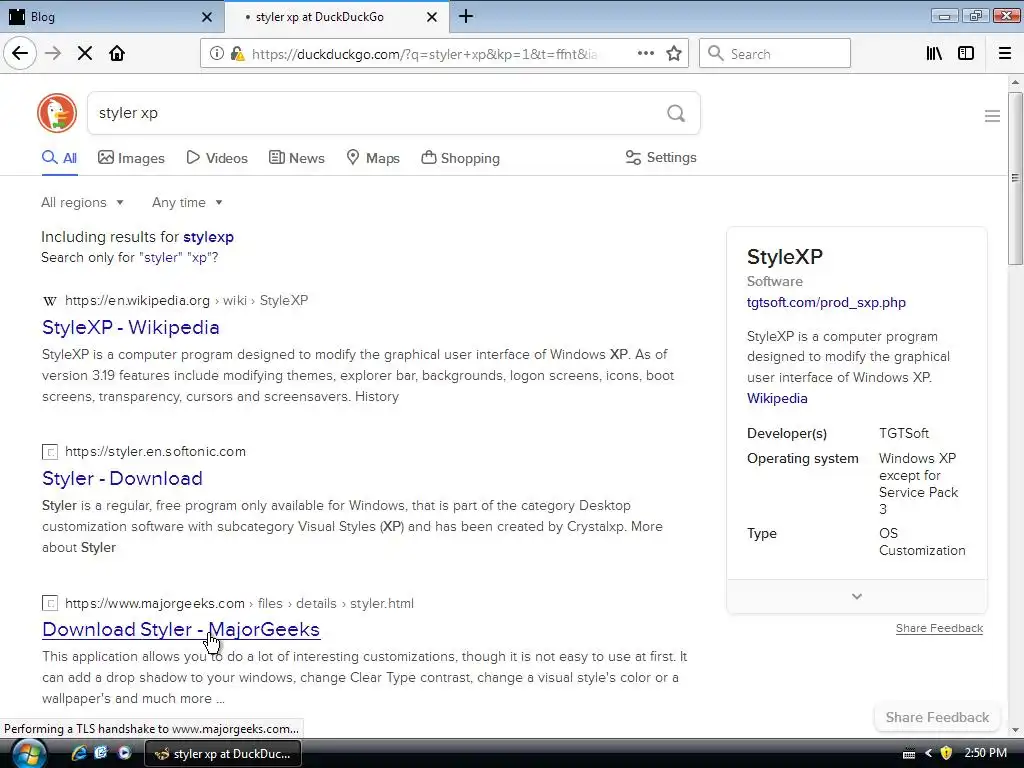Click the keyboard tray icon
The width and height of the screenshot is (1024, 768).
(908, 754)
